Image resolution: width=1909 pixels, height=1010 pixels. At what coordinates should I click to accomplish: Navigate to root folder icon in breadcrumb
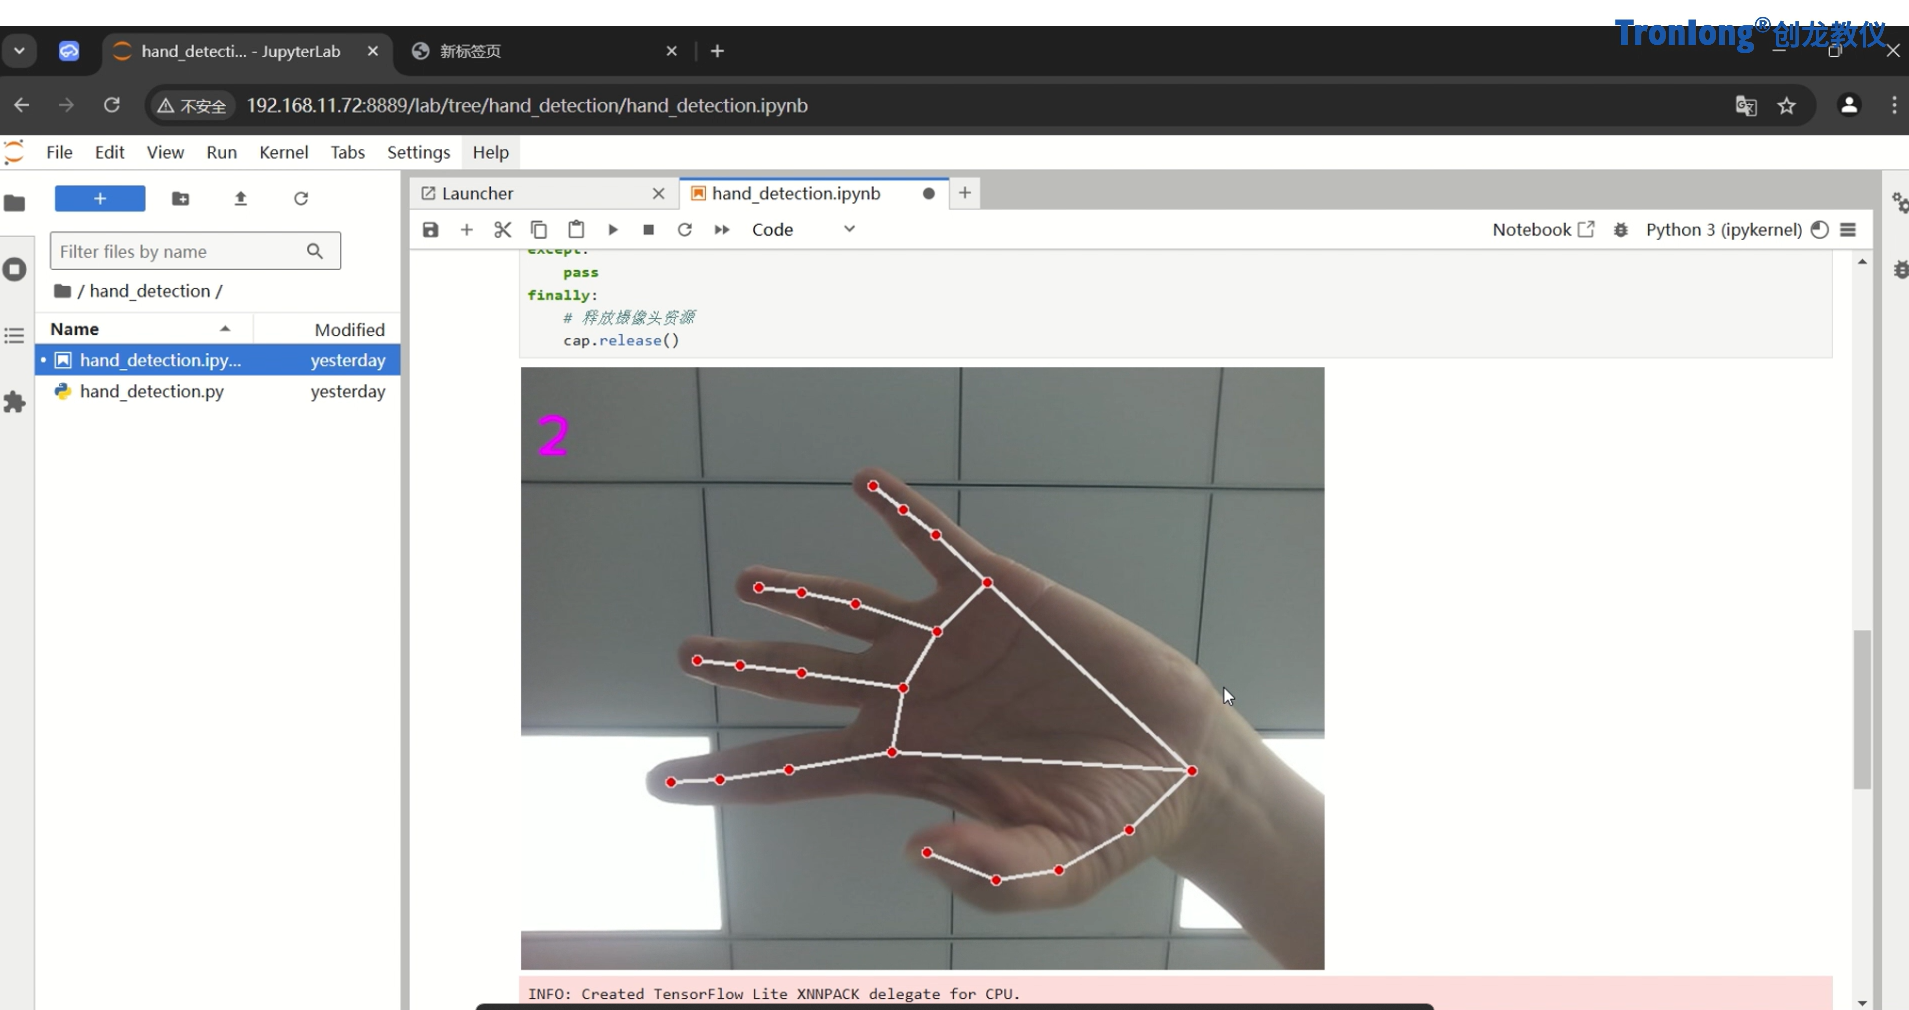tap(63, 291)
